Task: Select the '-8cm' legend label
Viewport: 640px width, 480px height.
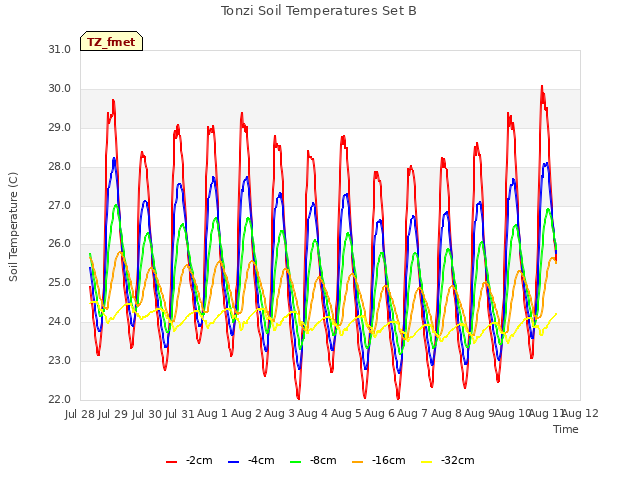Action: pos(323,460)
